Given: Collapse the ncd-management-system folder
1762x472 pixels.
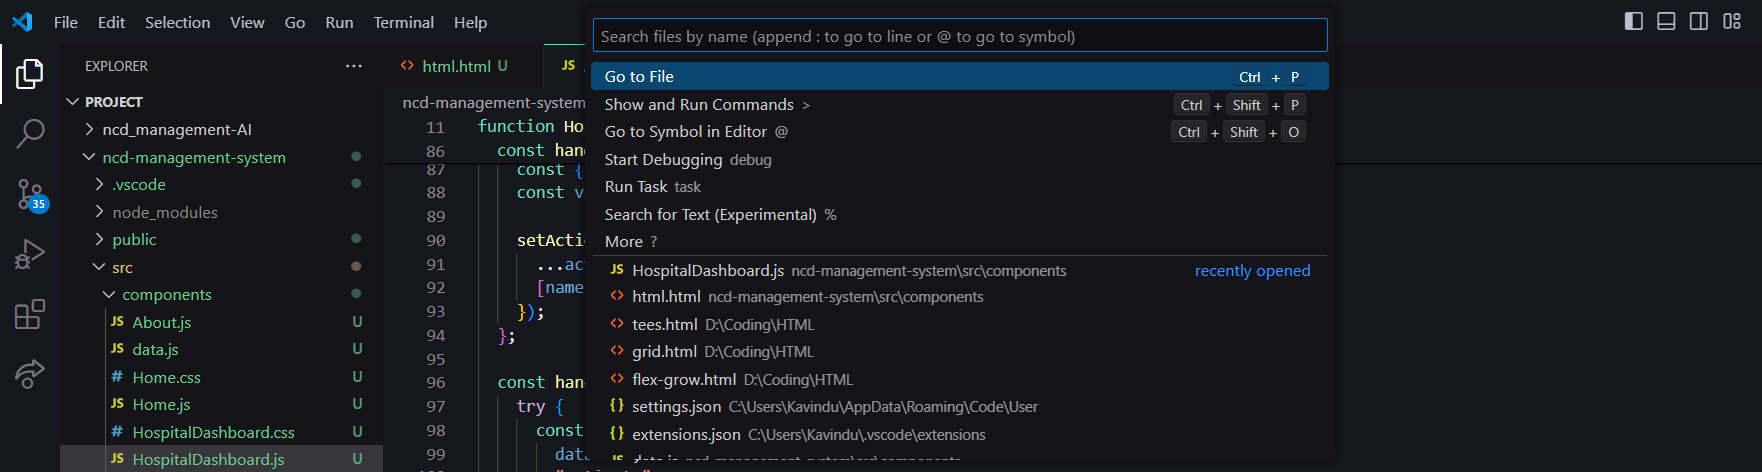Looking at the screenshot, I should 221,157.
